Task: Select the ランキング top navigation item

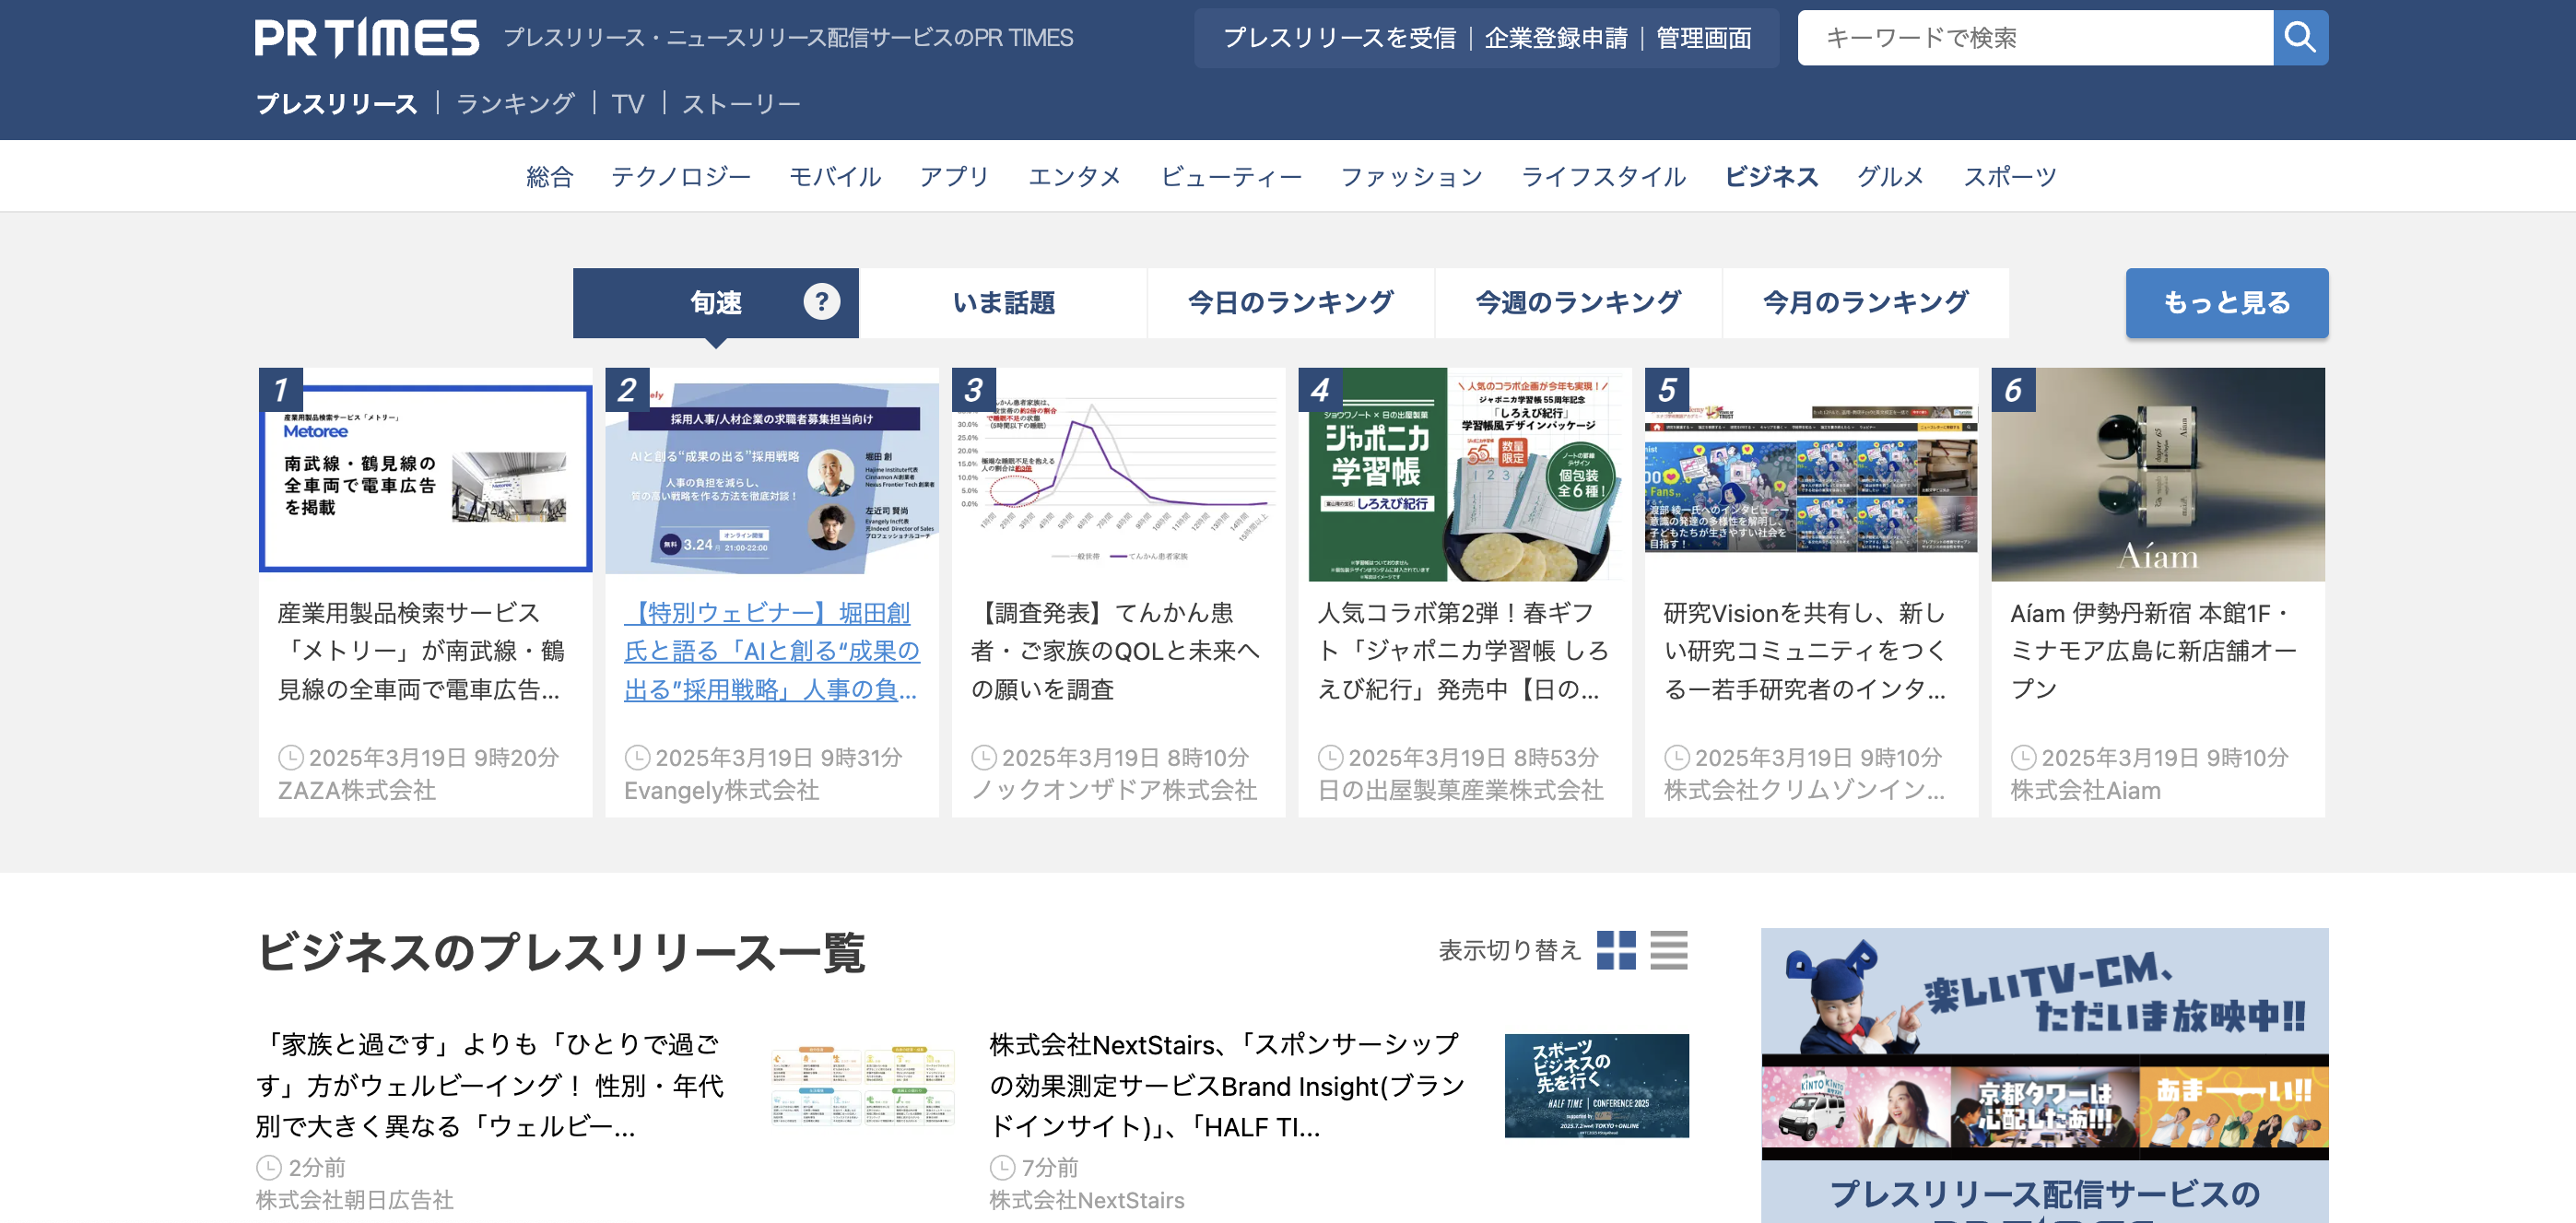Action: click(515, 104)
